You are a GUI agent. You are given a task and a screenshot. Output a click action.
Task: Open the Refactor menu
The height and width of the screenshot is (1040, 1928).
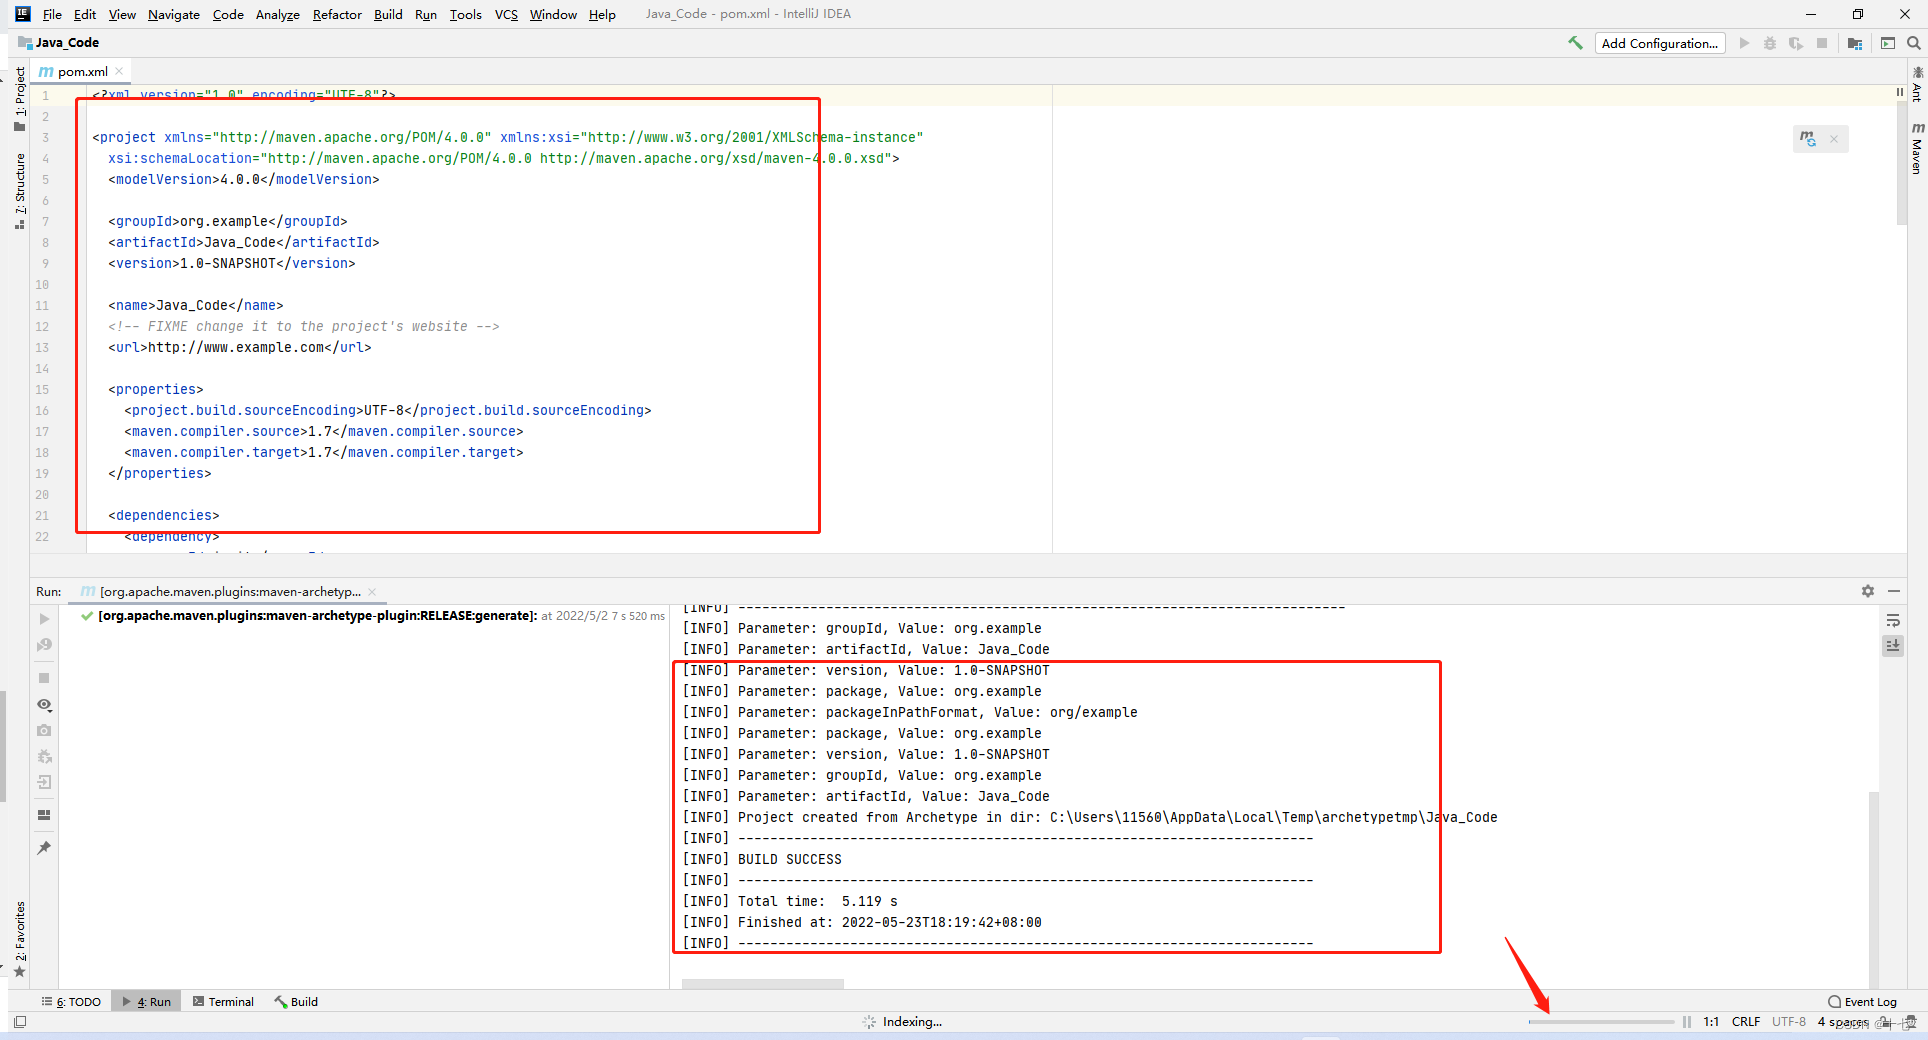click(337, 14)
